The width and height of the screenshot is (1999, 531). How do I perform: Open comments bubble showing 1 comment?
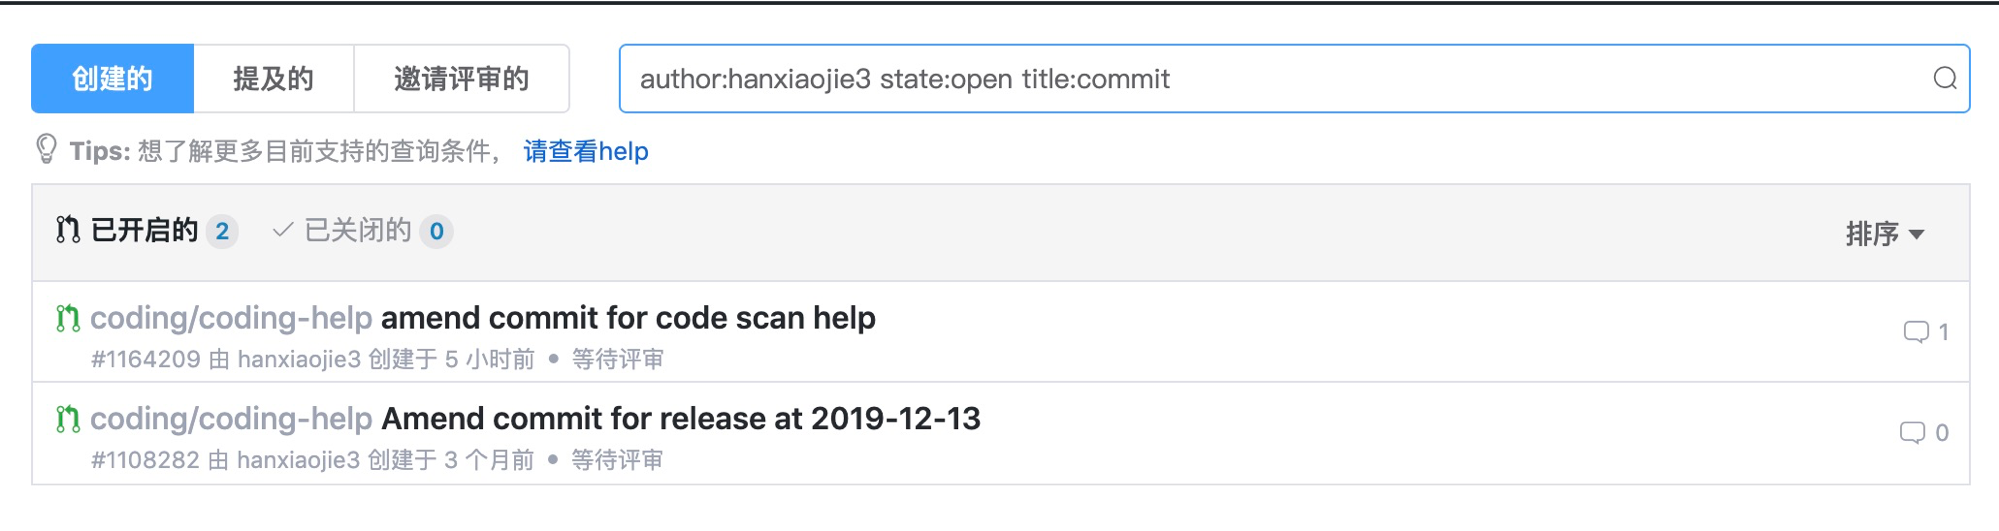point(1926,332)
